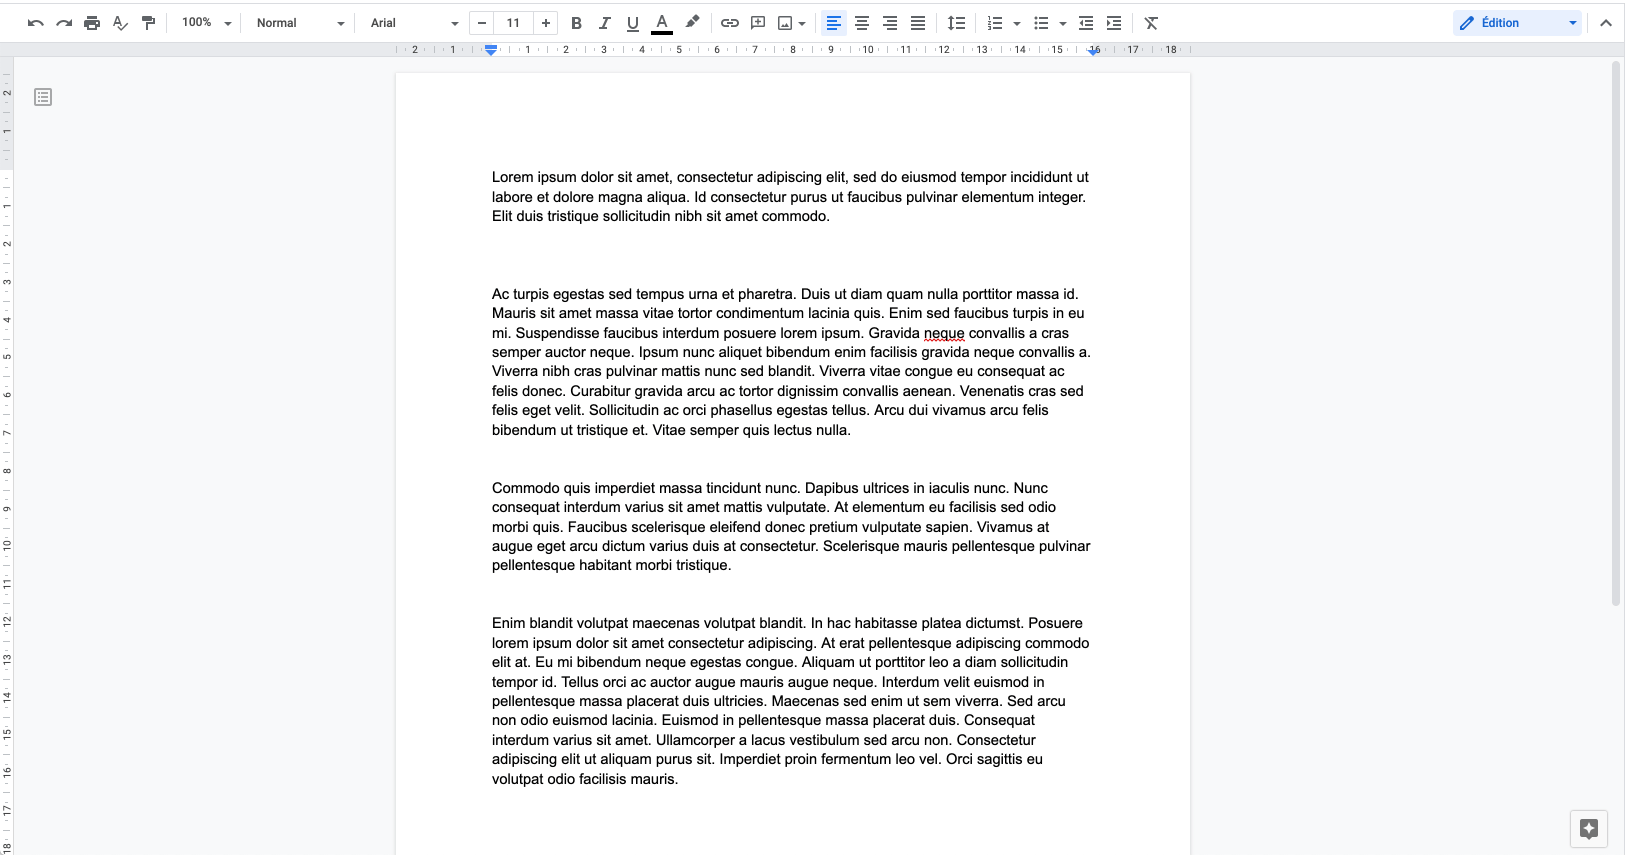Expand bulleted list style options

1063,23
